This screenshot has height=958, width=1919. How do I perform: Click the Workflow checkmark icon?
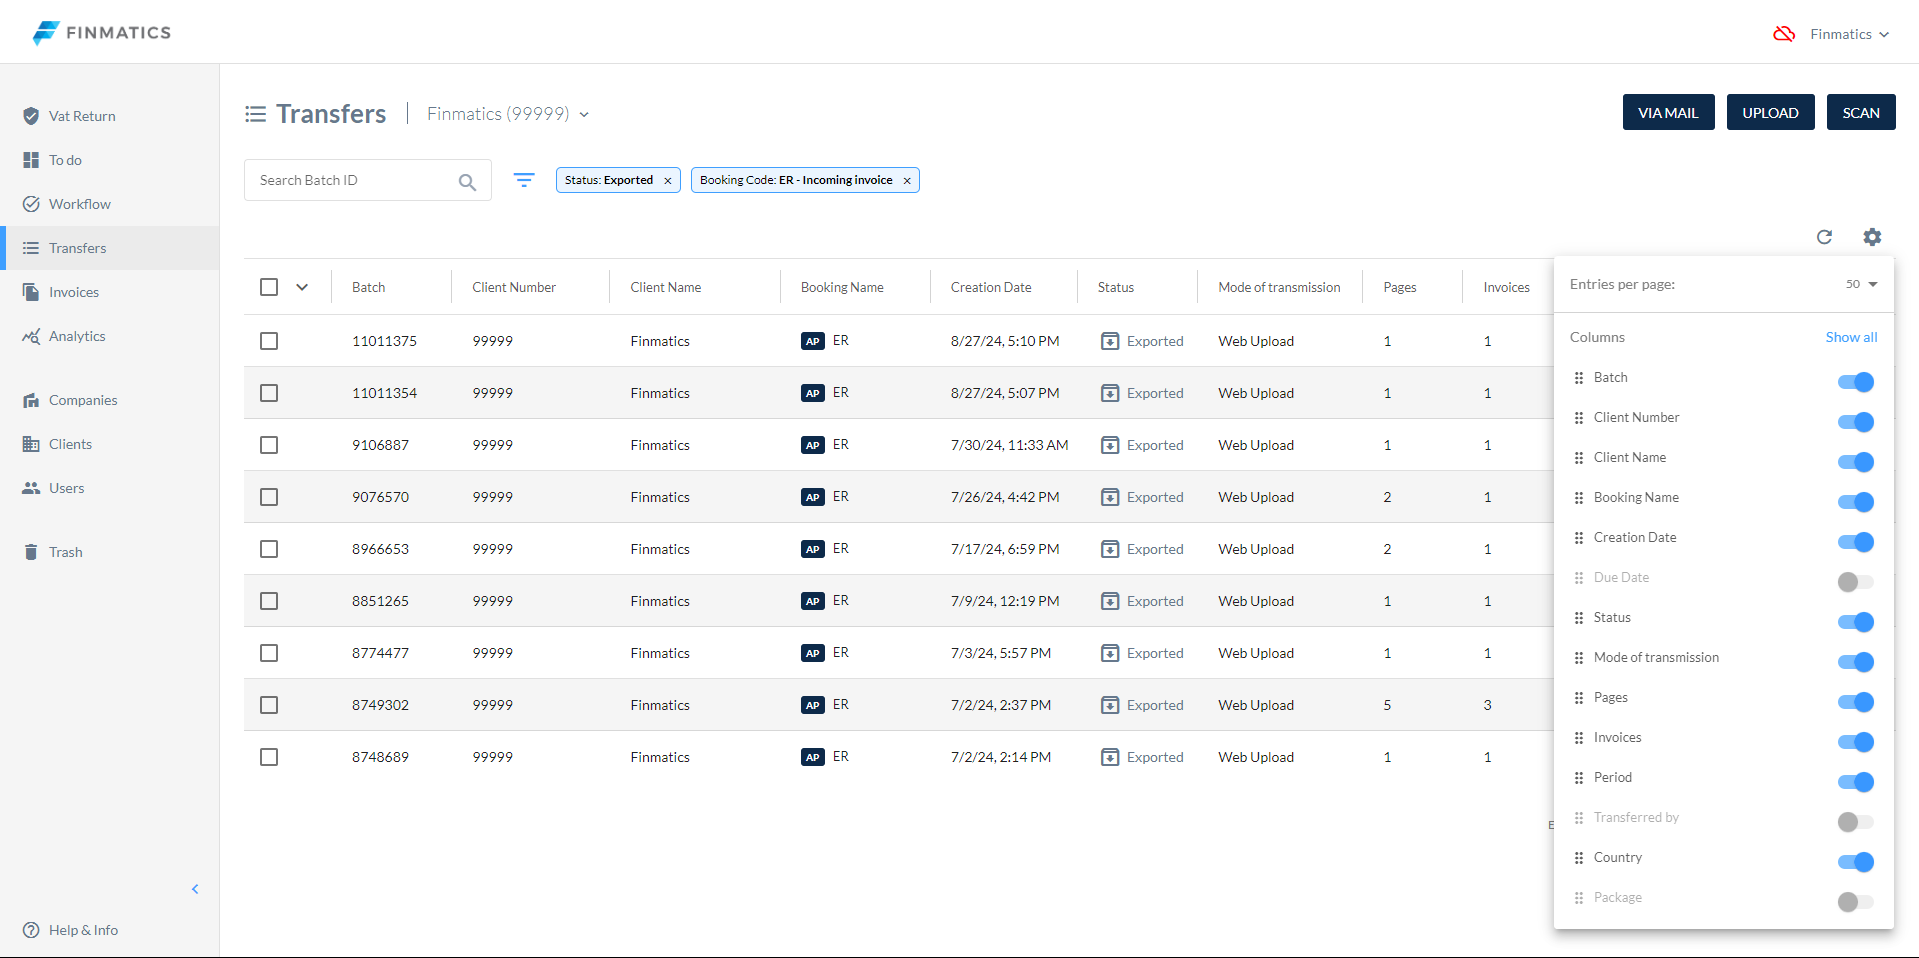point(31,204)
